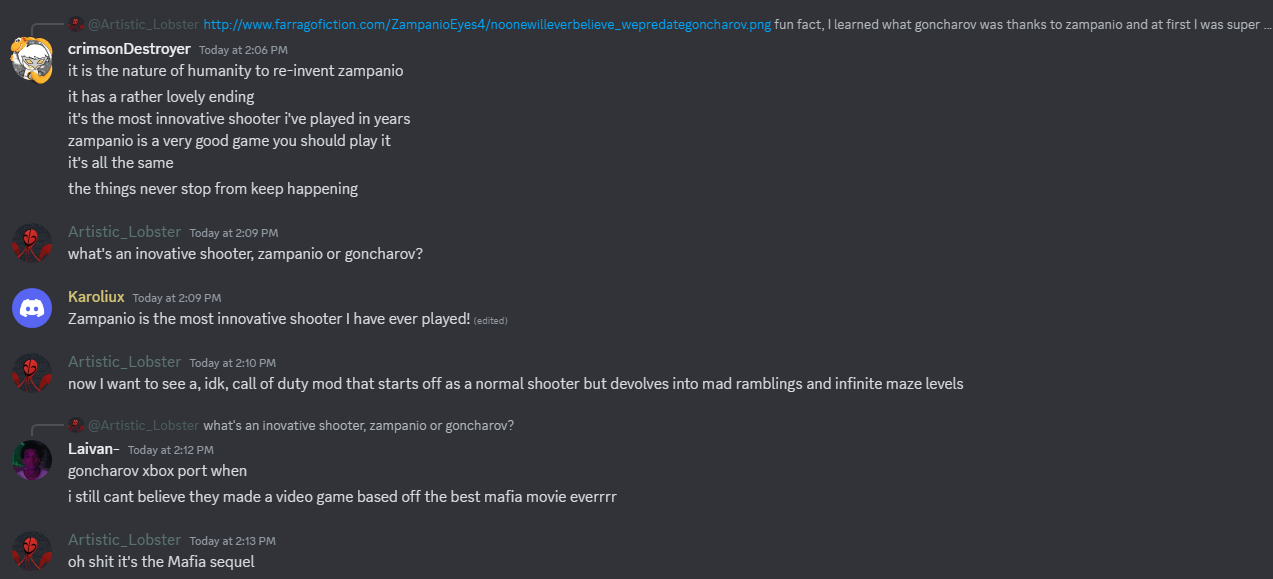Screen dimensions: 1273x579
Task: Click the Karoliux username
Action: (95, 297)
